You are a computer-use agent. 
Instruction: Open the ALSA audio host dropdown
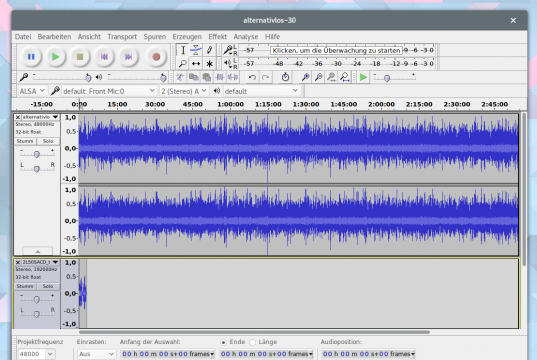pyautogui.click(x=32, y=91)
